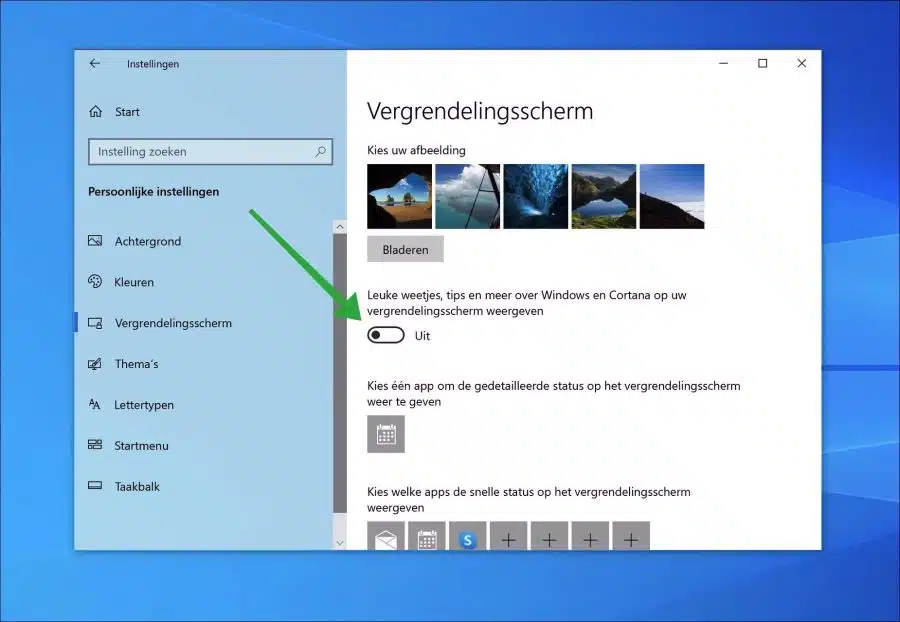This screenshot has width=900, height=622.
Task: Toggle the lock screen tips switch (Uit)
Action: pyautogui.click(x=386, y=335)
